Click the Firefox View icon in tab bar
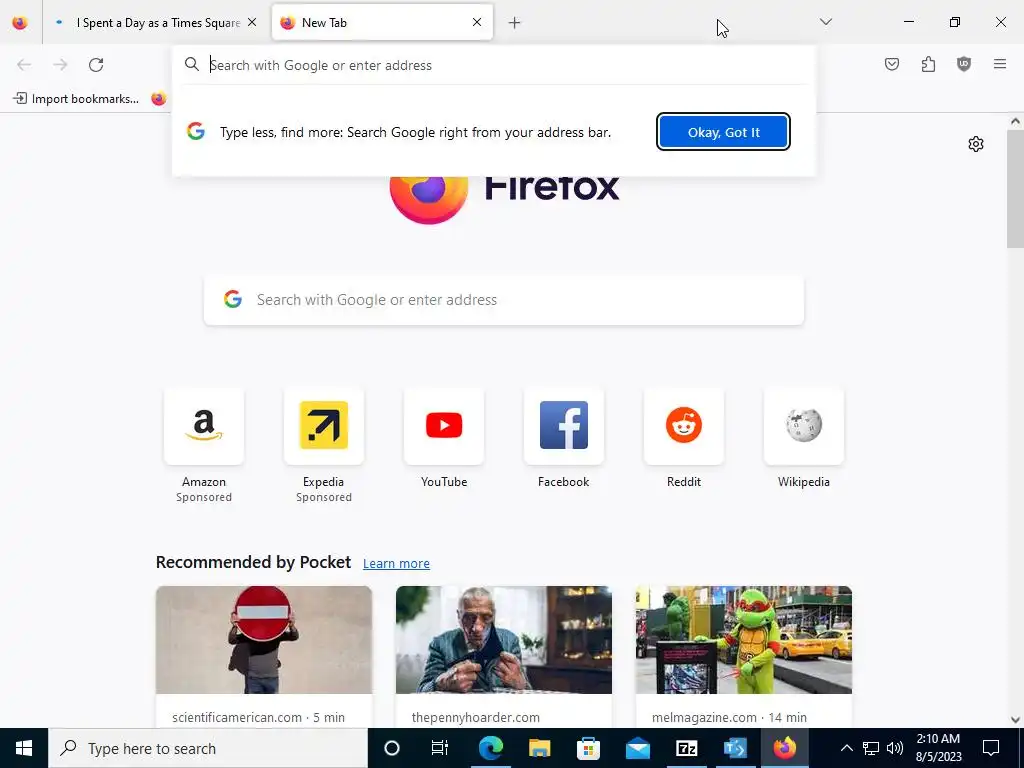This screenshot has height=768, width=1024. (x=20, y=22)
